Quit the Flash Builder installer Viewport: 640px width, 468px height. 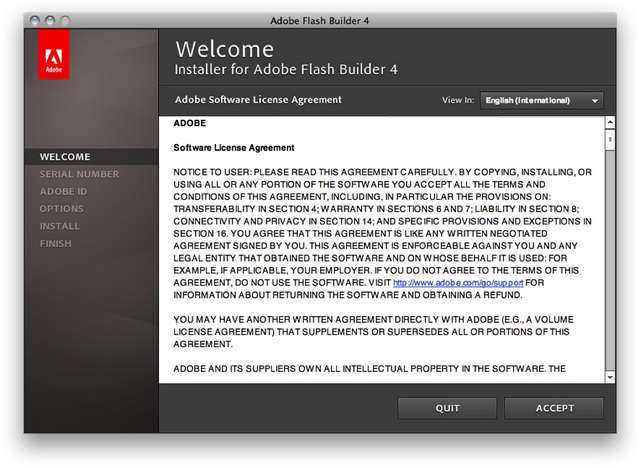point(447,408)
